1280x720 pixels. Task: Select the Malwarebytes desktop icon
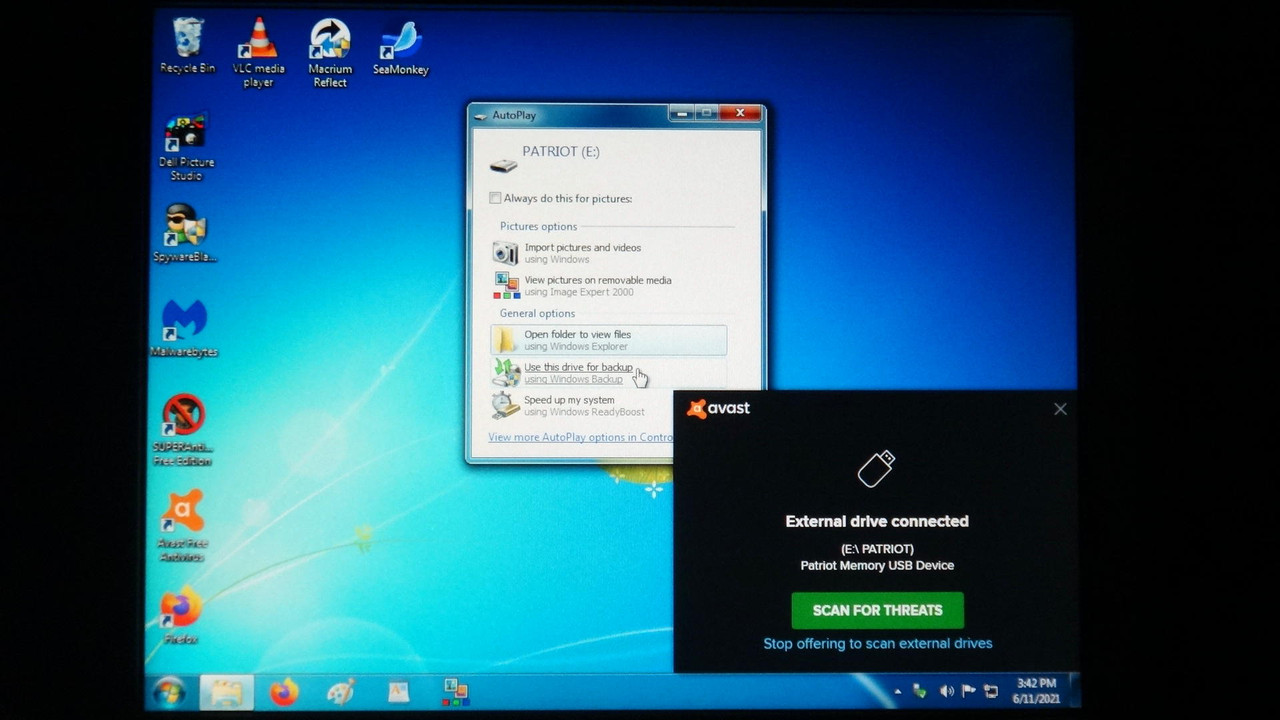184,328
